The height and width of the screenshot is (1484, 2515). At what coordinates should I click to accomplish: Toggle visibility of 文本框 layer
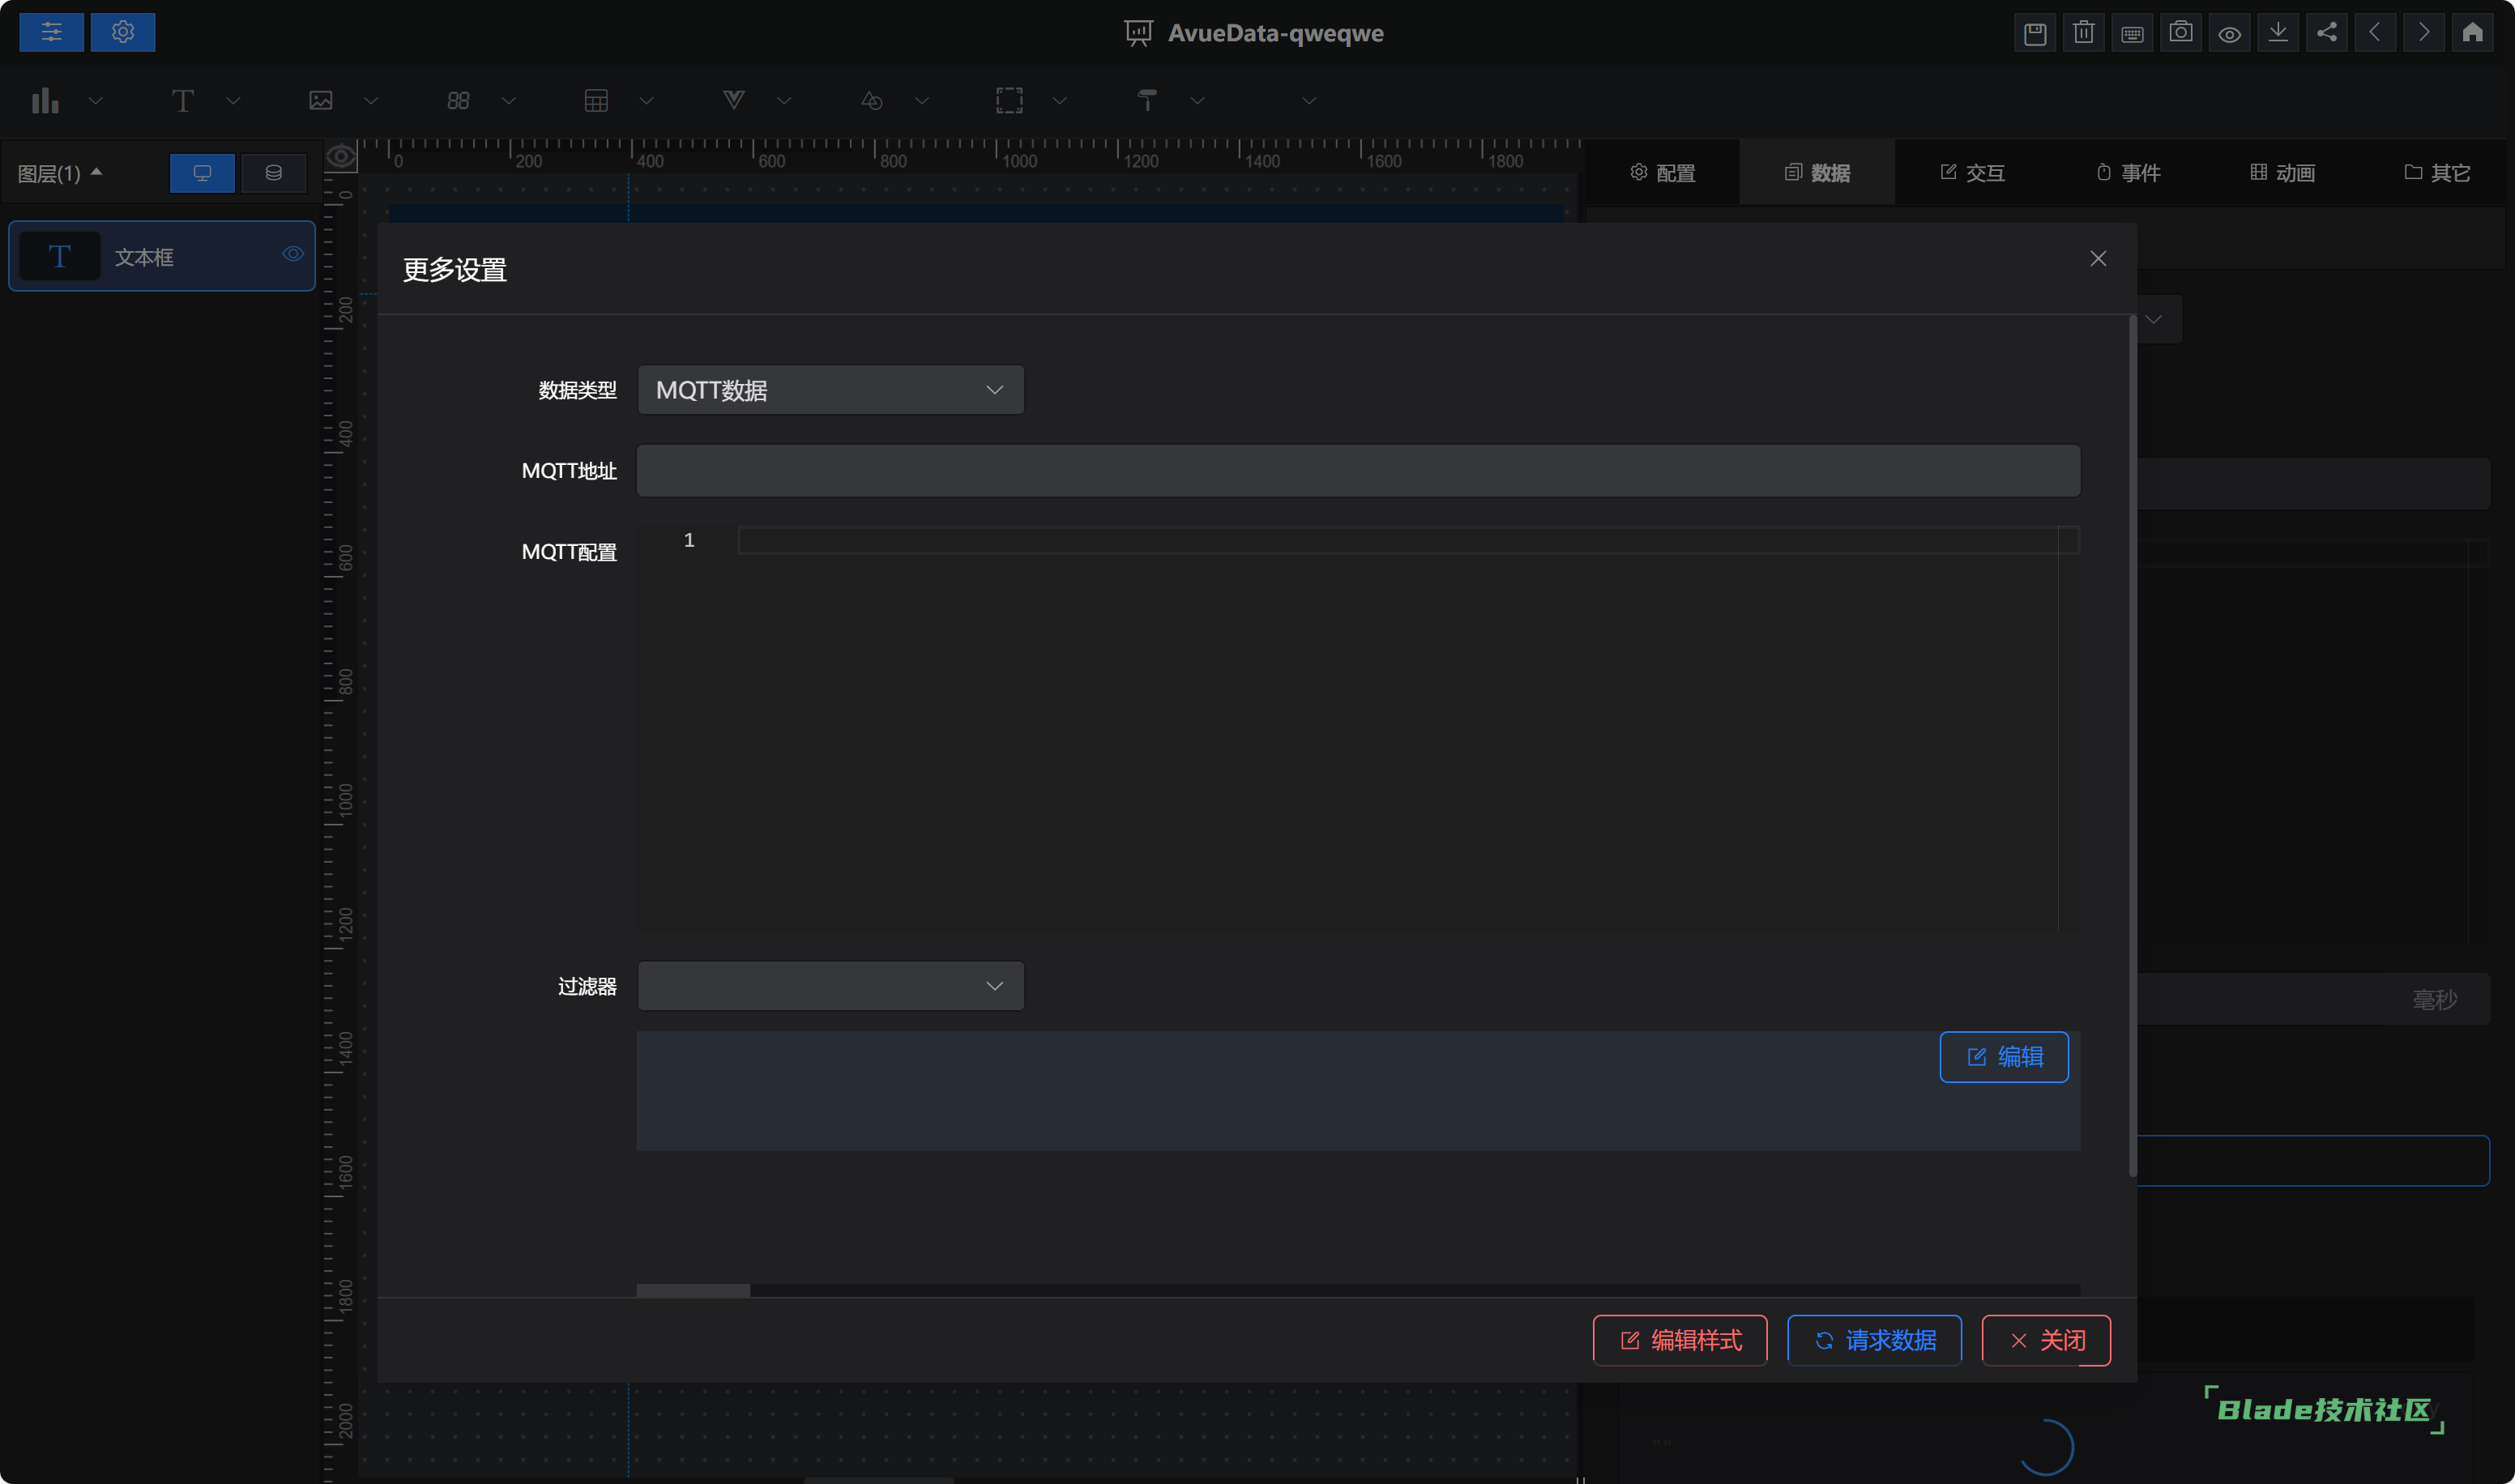(x=292, y=254)
